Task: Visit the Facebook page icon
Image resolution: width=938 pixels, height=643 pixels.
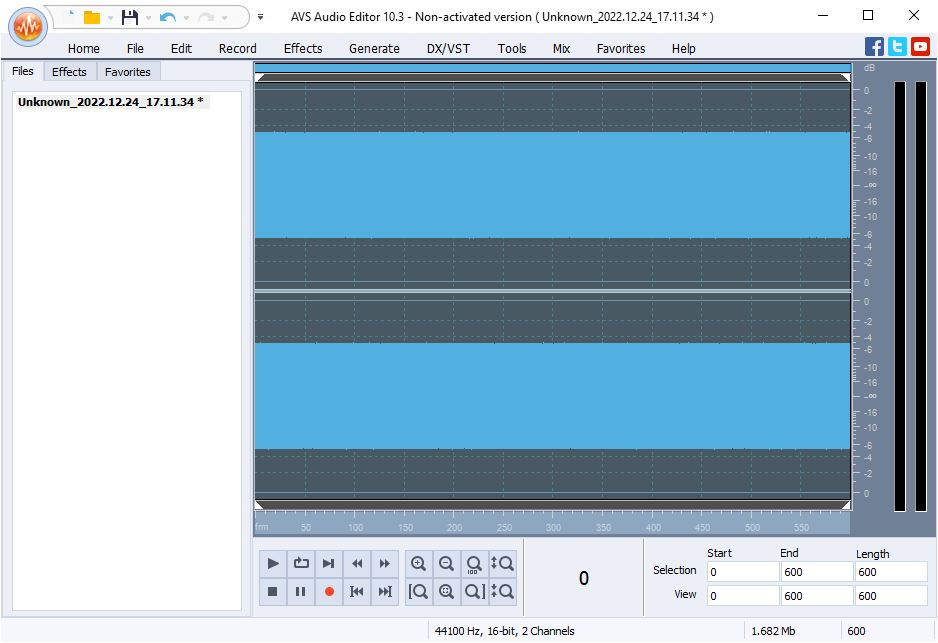Action: [874, 47]
